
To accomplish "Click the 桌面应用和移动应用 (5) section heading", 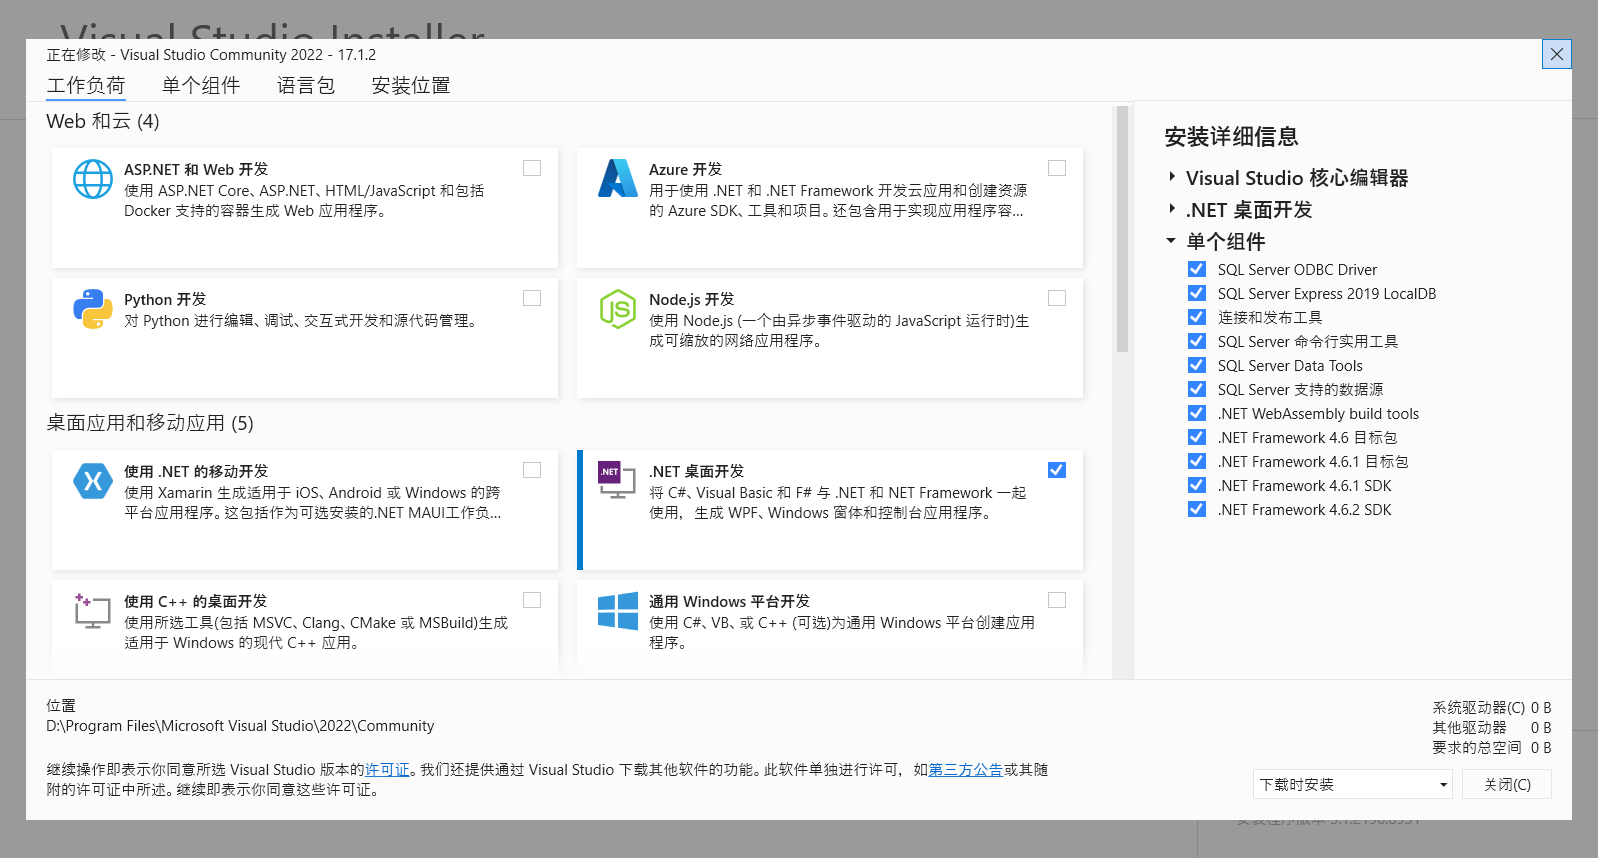I will coord(150,423).
